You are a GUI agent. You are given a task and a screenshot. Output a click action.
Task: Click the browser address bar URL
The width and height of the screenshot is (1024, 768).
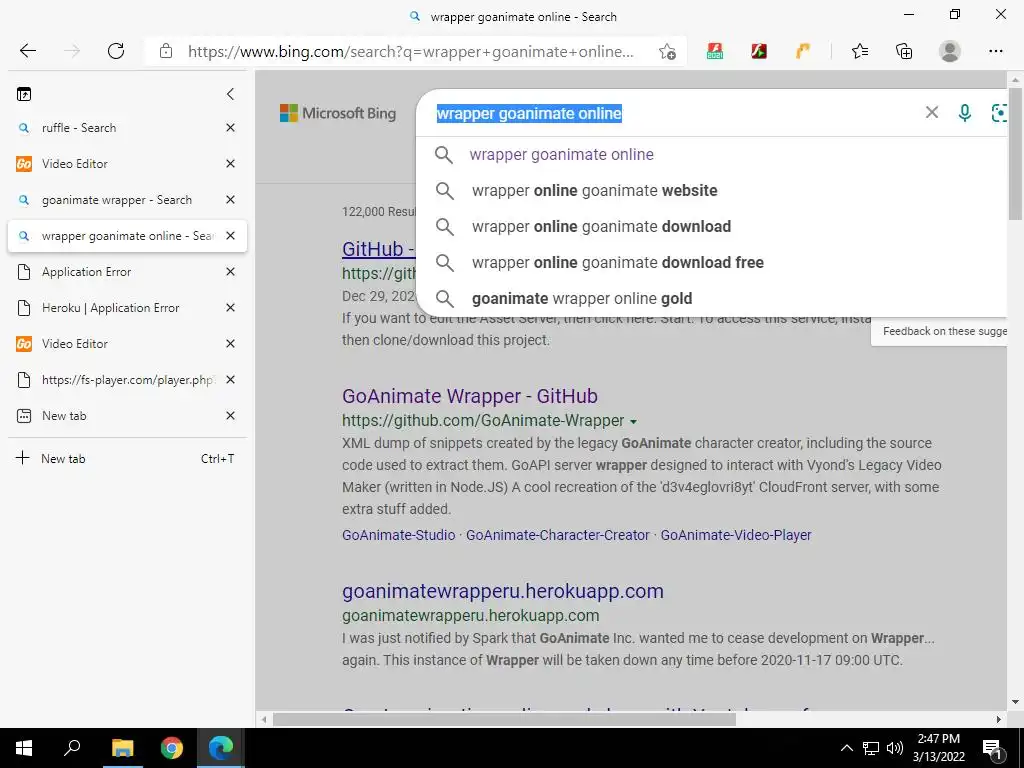(x=410, y=52)
